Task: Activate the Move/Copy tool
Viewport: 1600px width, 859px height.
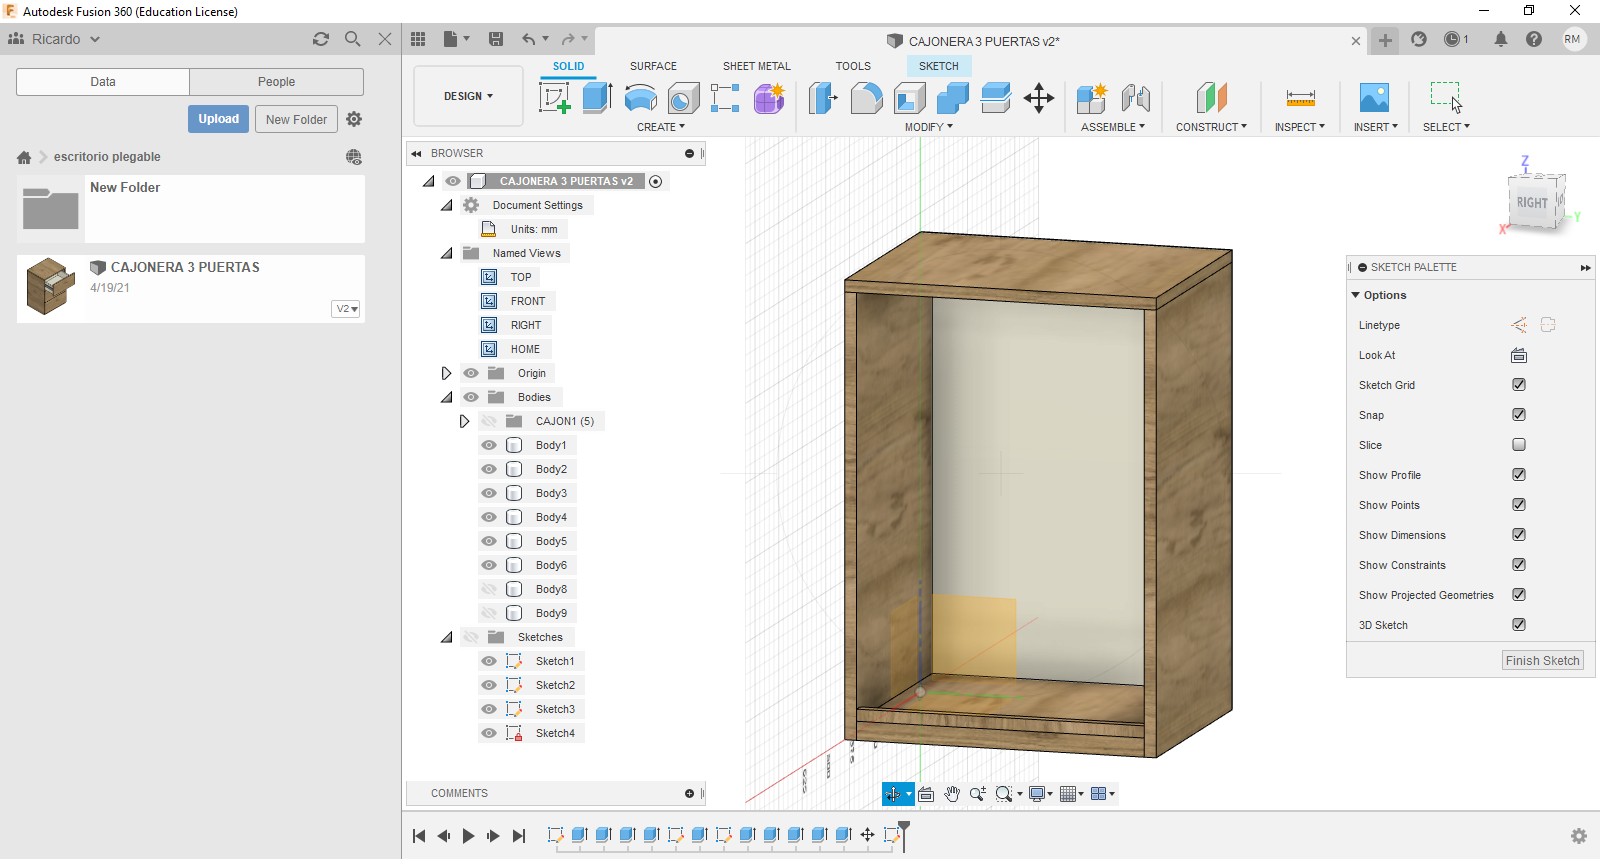Action: 1039,98
